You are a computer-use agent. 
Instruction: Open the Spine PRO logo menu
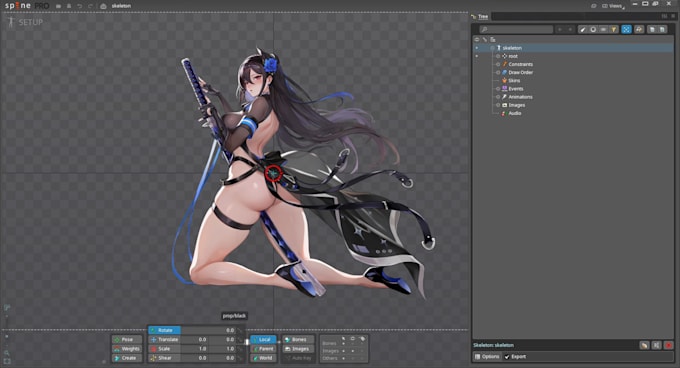click(26, 6)
